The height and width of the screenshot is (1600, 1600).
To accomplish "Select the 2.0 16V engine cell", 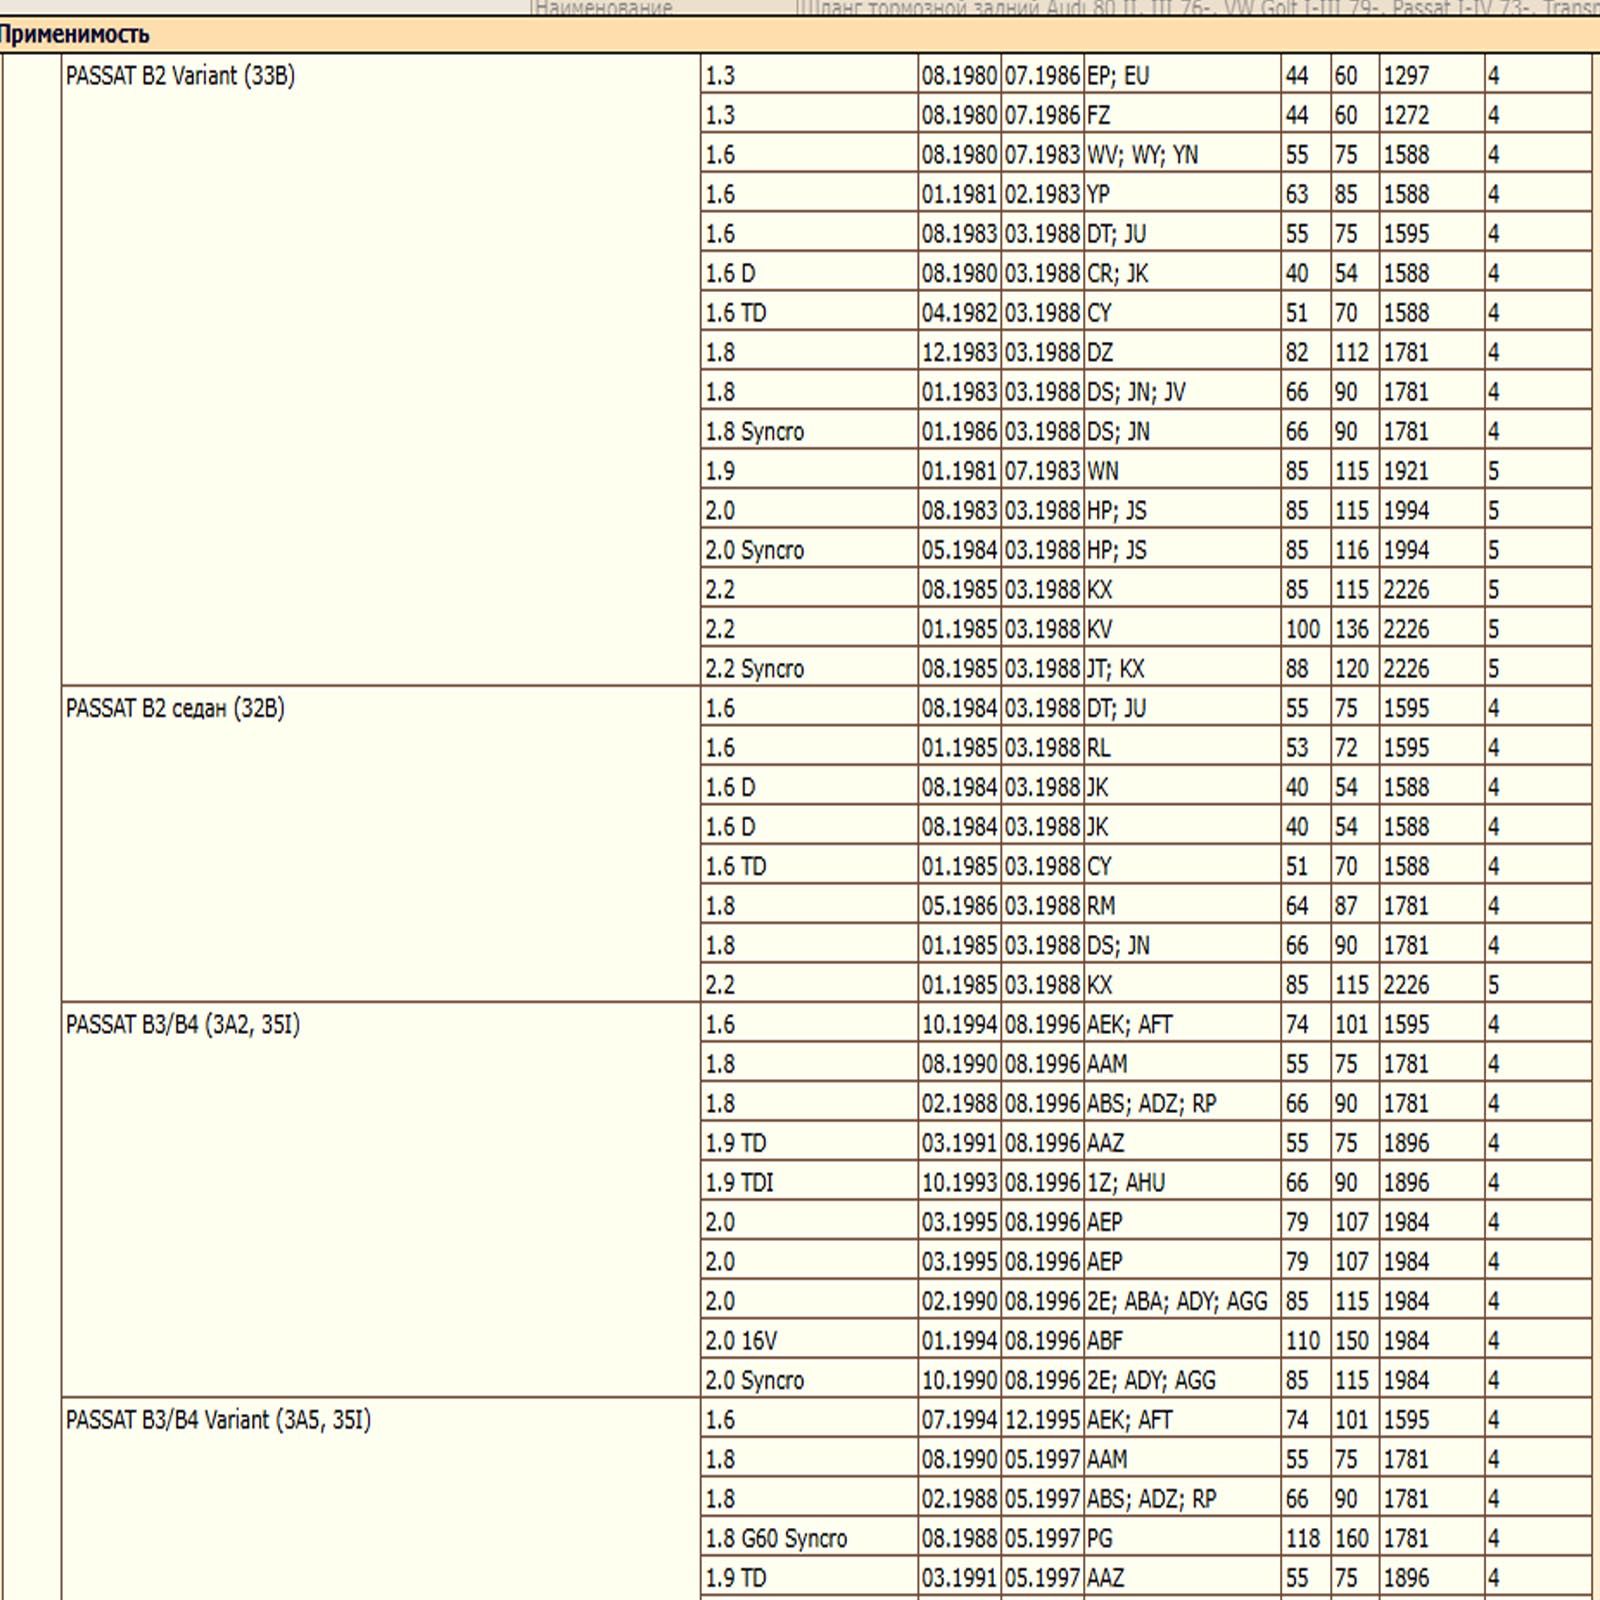I will click(x=809, y=1341).
